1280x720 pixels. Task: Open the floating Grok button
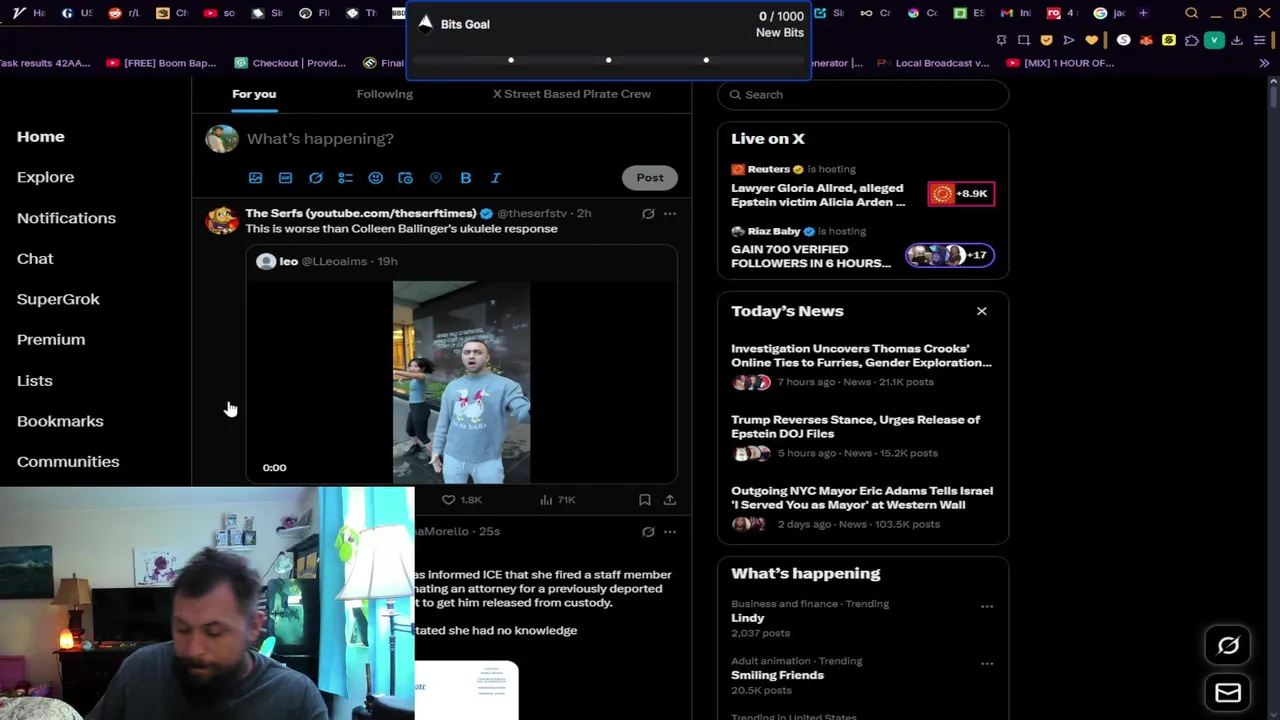pyautogui.click(x=1228, y=646)
